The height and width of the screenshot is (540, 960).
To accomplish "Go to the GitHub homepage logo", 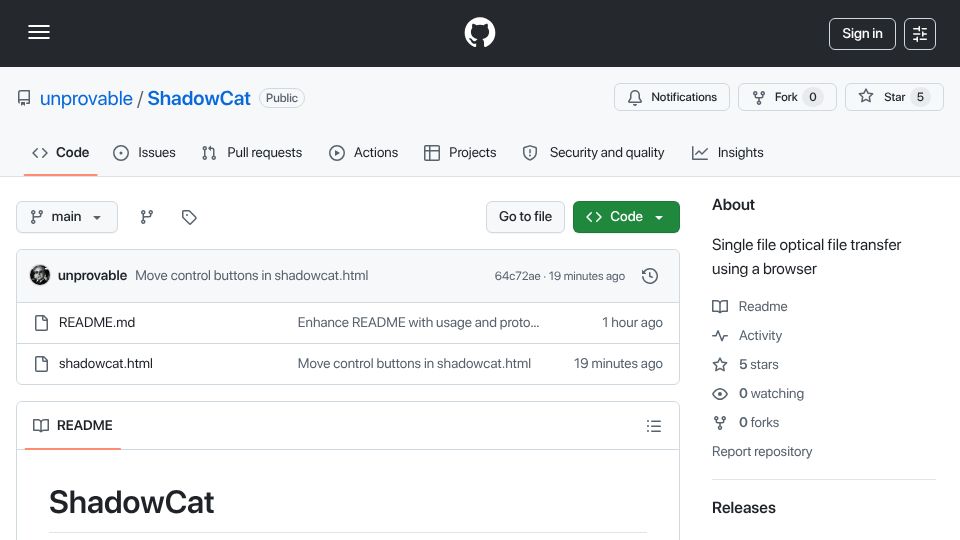I will click(479, 32).
